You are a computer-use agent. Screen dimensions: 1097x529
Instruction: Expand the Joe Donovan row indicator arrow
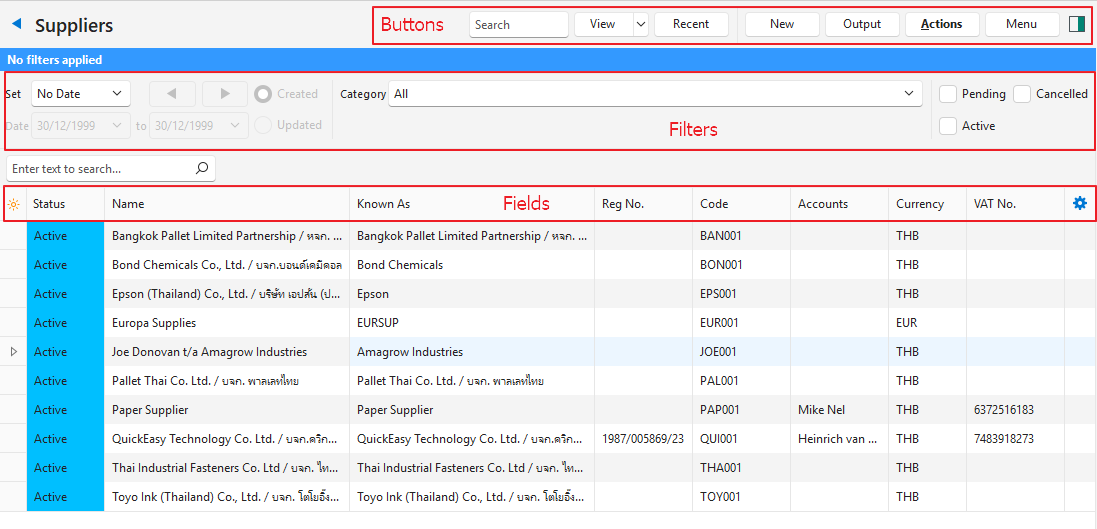[x=13, y=352]
